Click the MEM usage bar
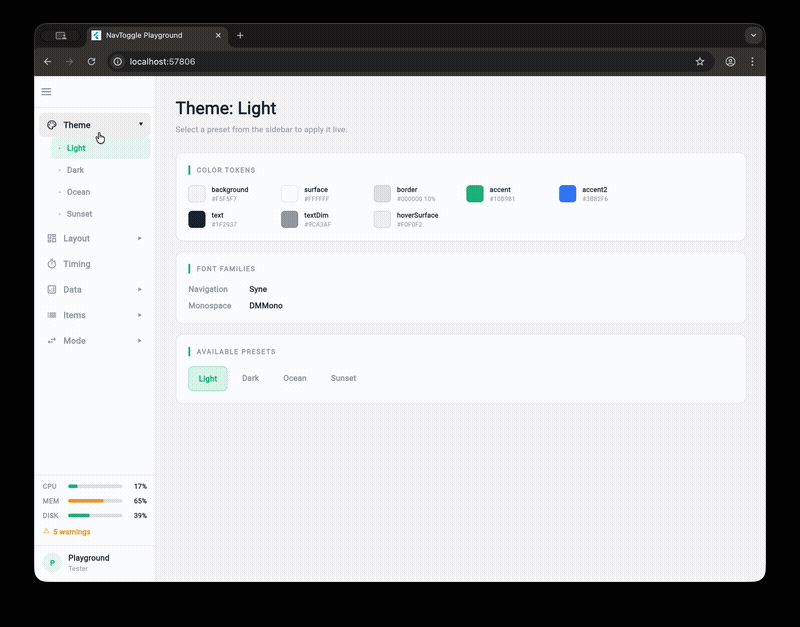Screen dimensions: 800x627 click(x=95, y=501)
